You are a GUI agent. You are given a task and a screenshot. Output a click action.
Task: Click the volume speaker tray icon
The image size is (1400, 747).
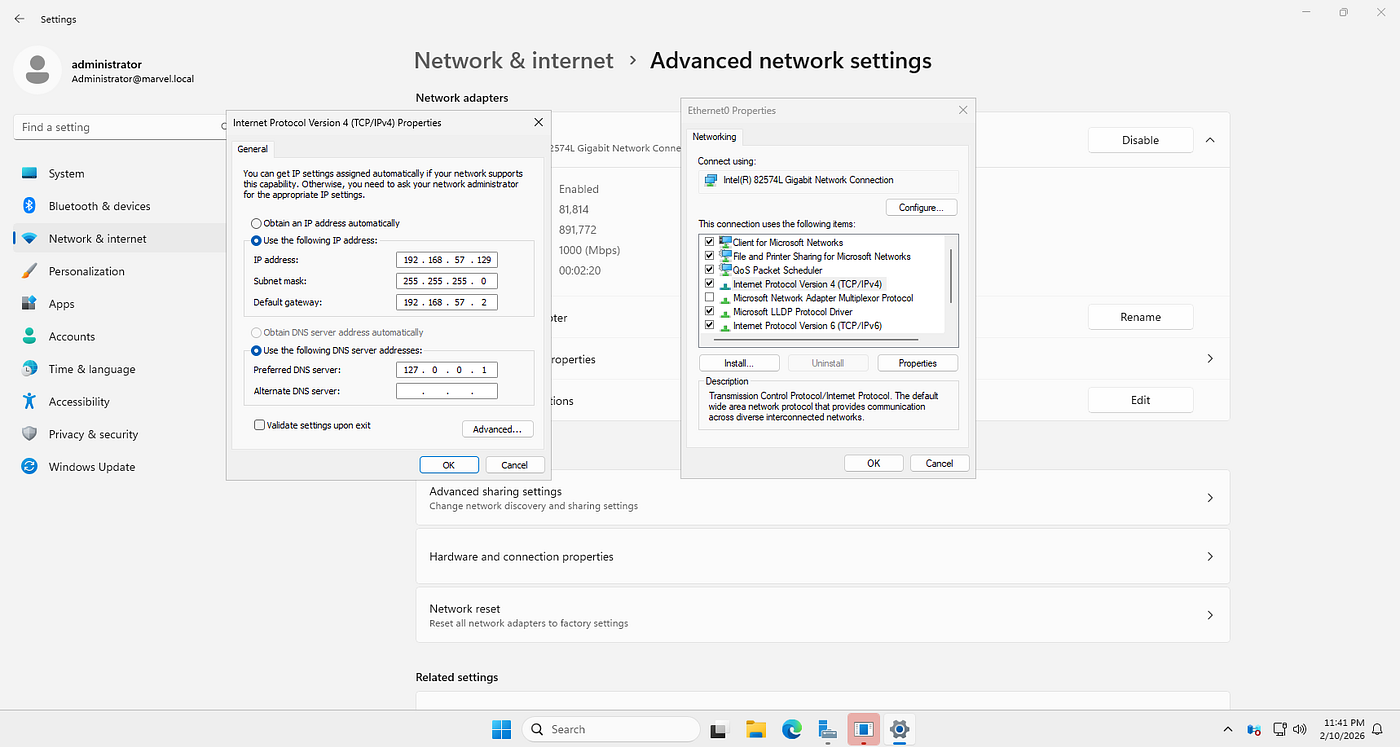coord(1299,729)
